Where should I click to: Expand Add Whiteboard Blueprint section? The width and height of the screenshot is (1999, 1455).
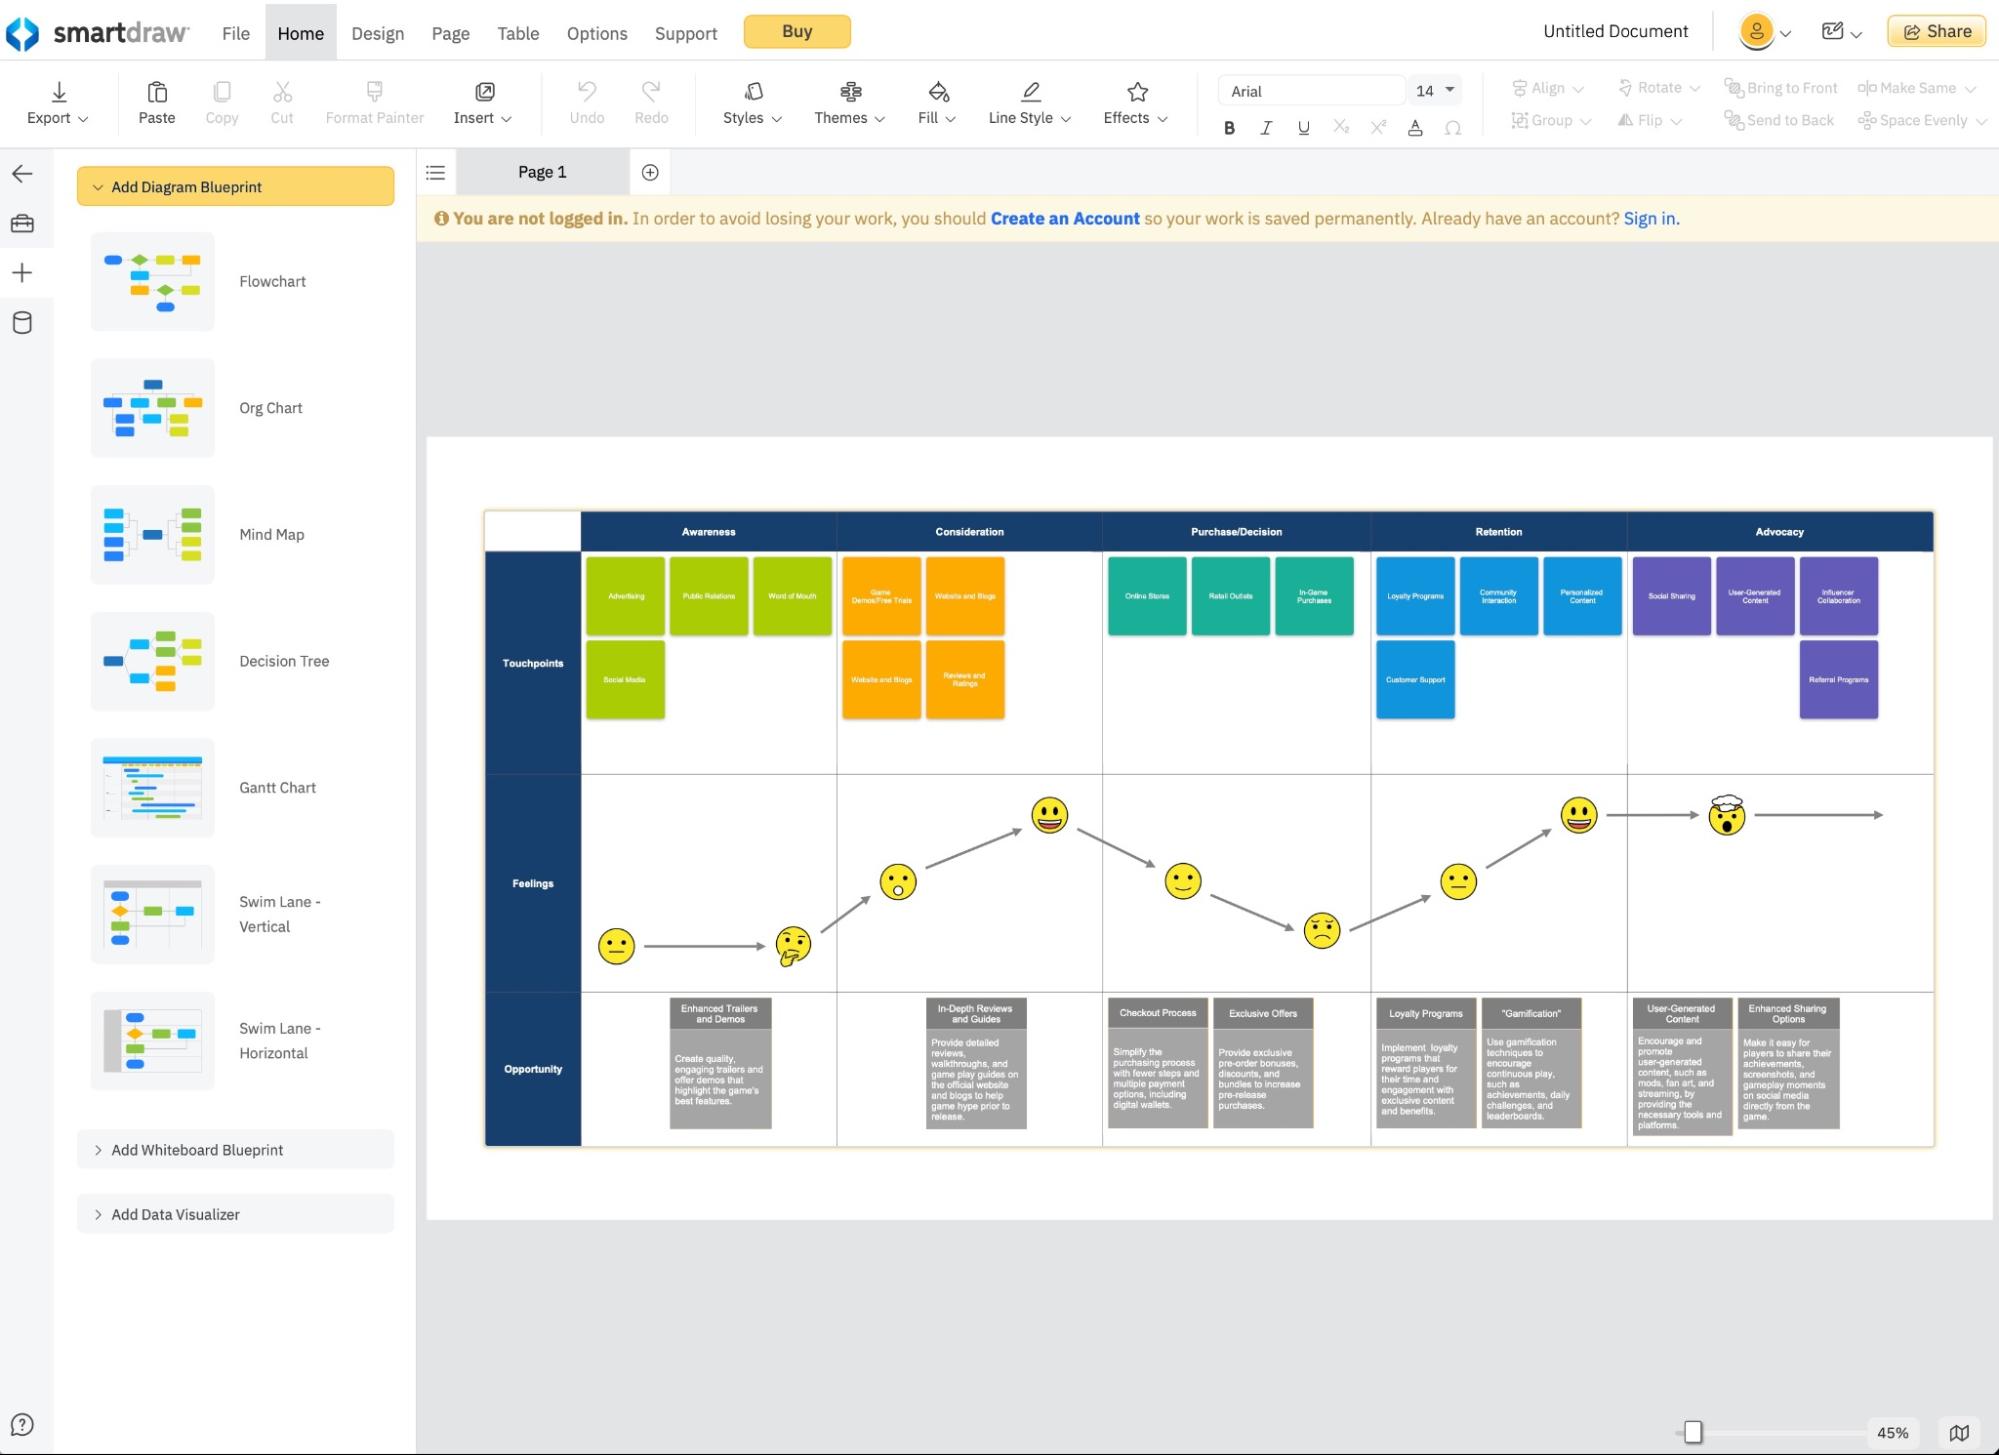pyautogui.click(x=235, y=1149)
